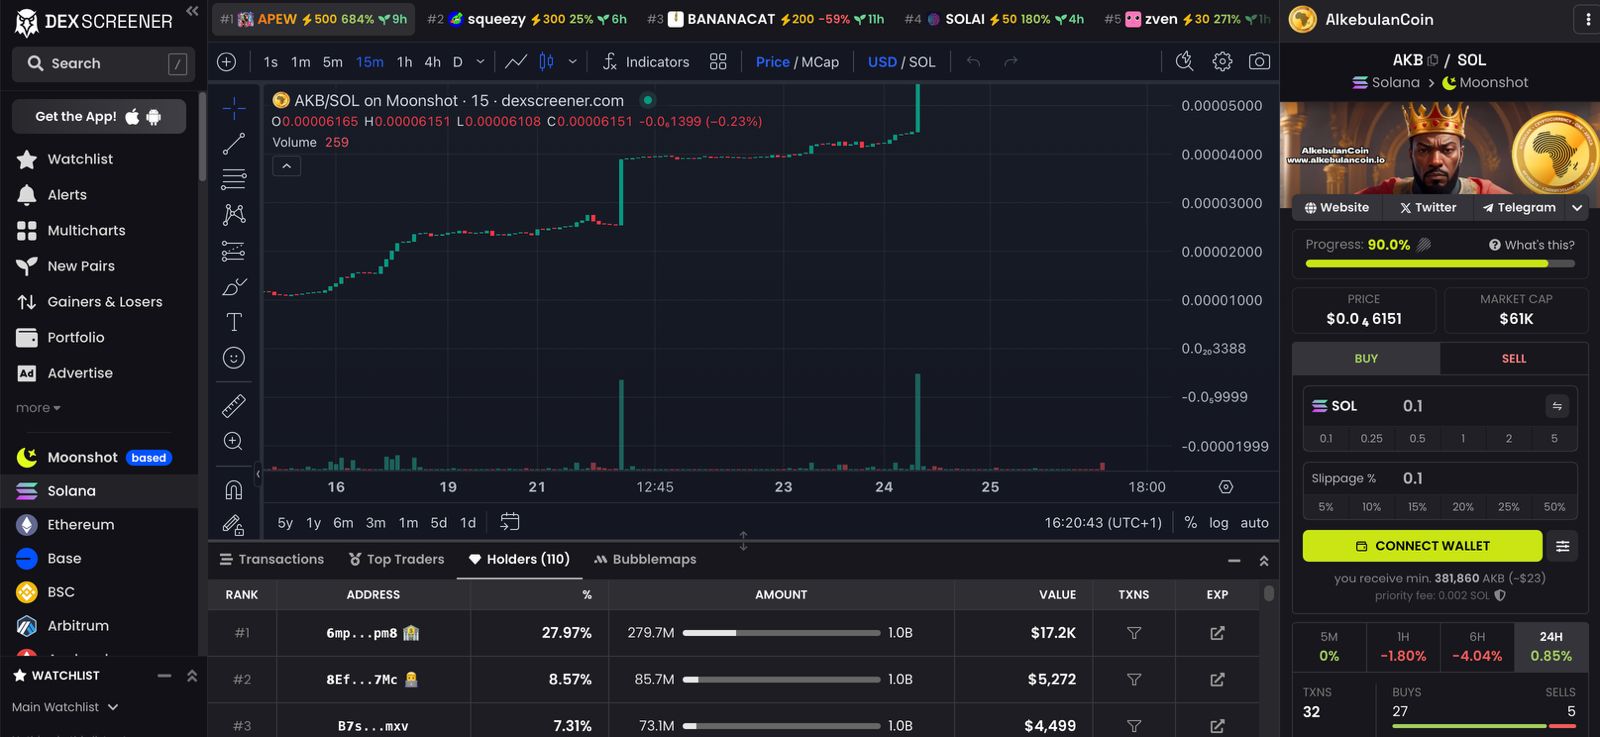Click the SOL amount input field

1440,406
